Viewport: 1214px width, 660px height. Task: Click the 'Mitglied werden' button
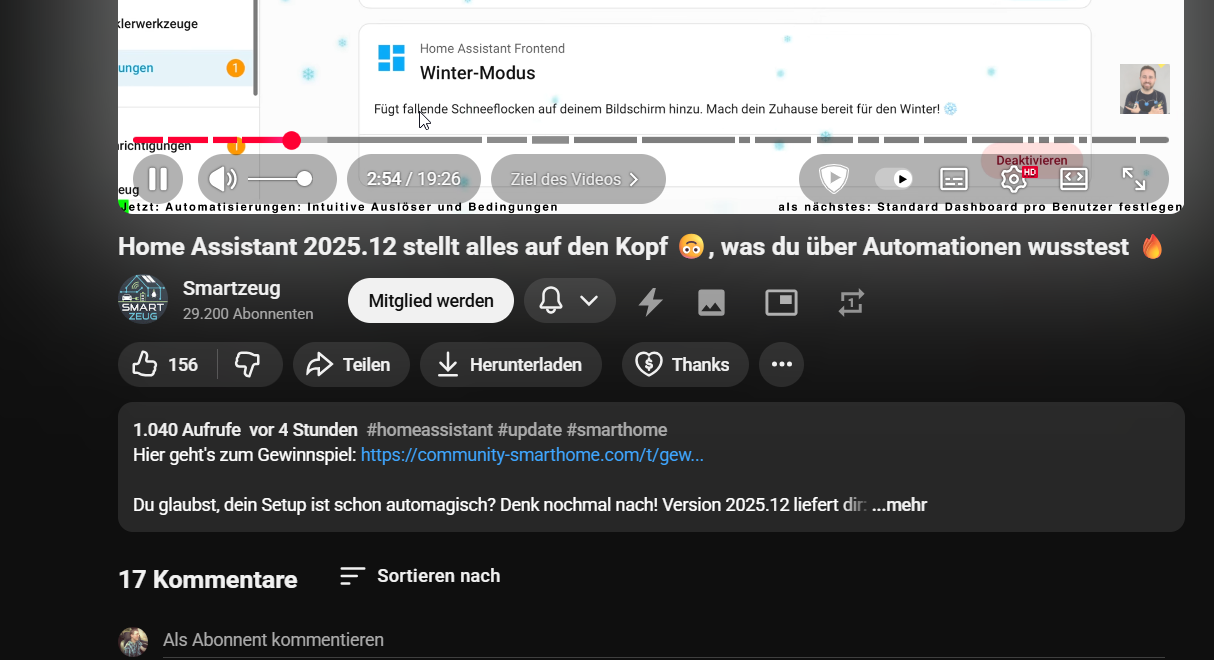pos(431,301)
